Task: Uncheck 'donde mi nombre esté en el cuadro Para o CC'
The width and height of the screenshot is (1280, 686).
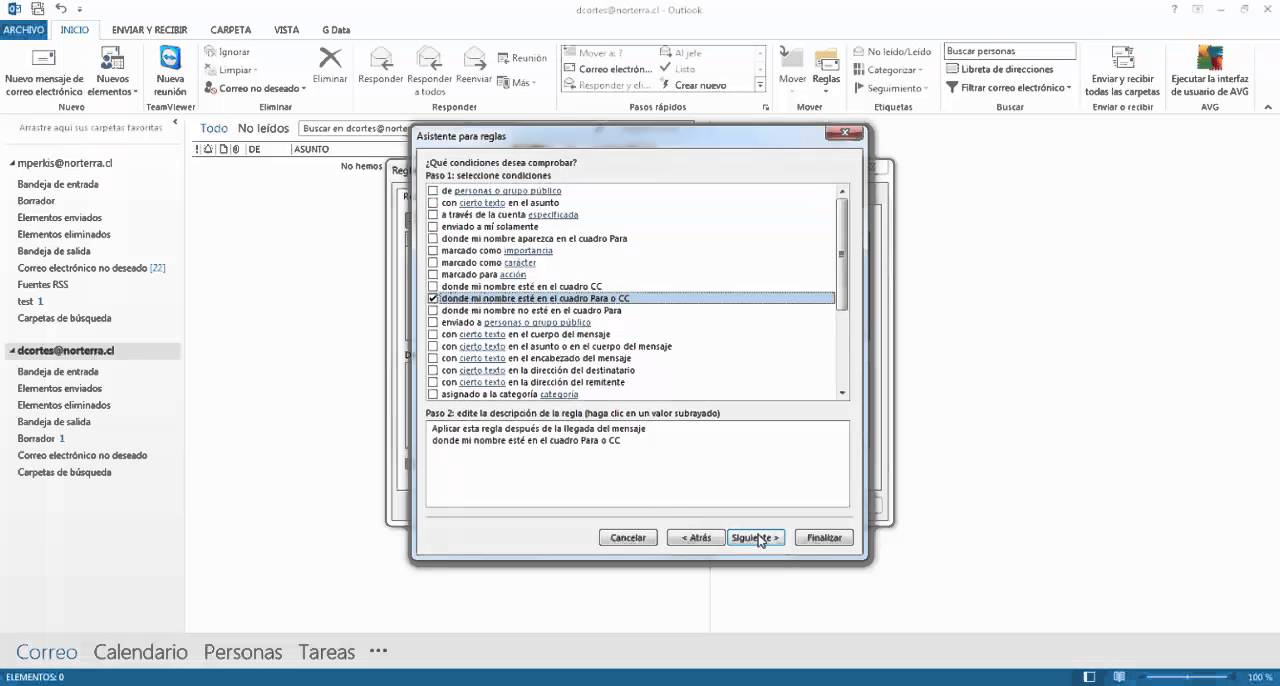Action: coord(433,299)
